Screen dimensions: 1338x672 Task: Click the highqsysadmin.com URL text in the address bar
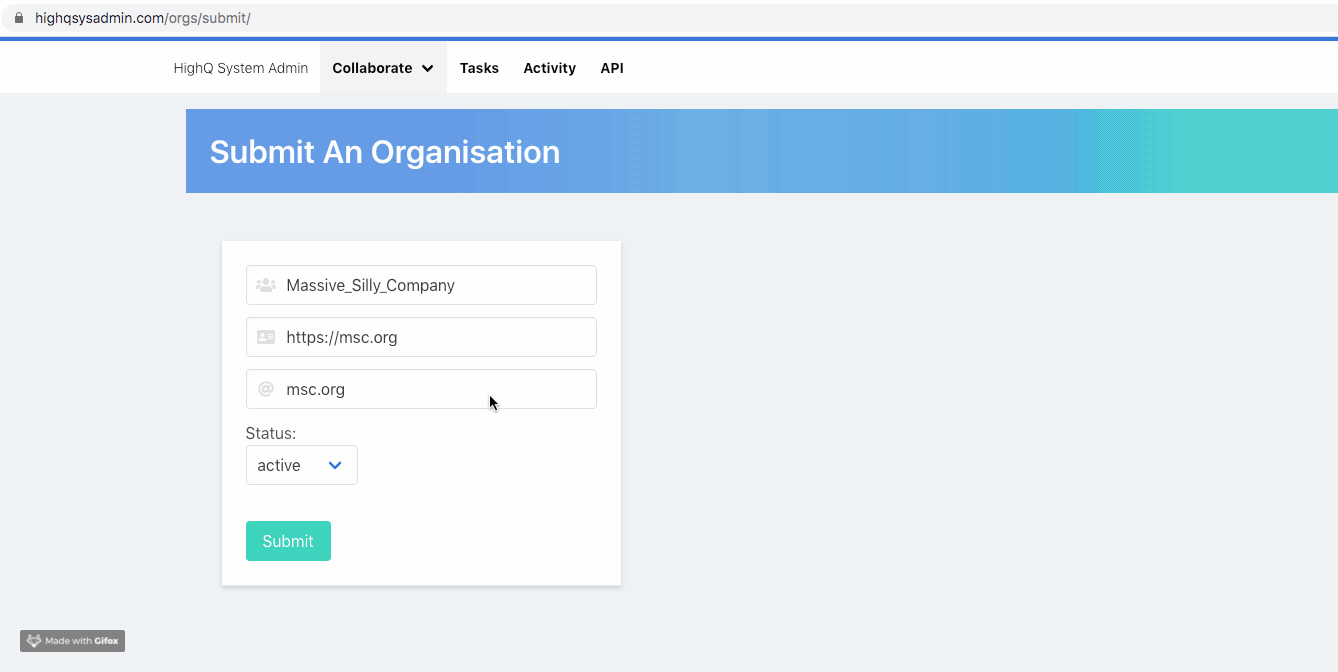(x=142, y=19)
